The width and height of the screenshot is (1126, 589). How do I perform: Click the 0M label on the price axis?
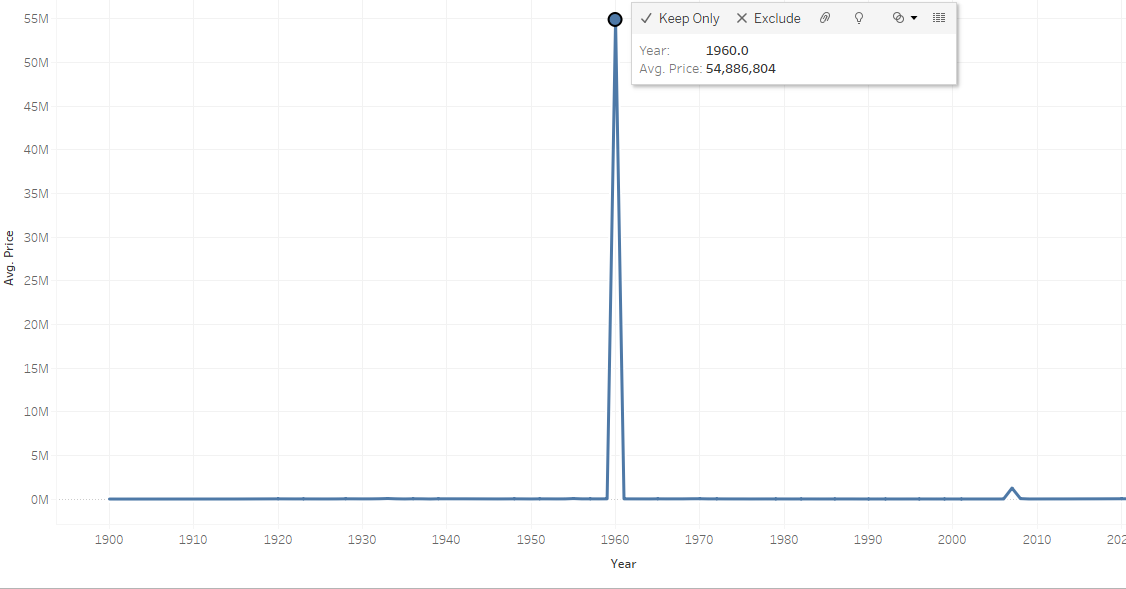click(x=39, y=499)
